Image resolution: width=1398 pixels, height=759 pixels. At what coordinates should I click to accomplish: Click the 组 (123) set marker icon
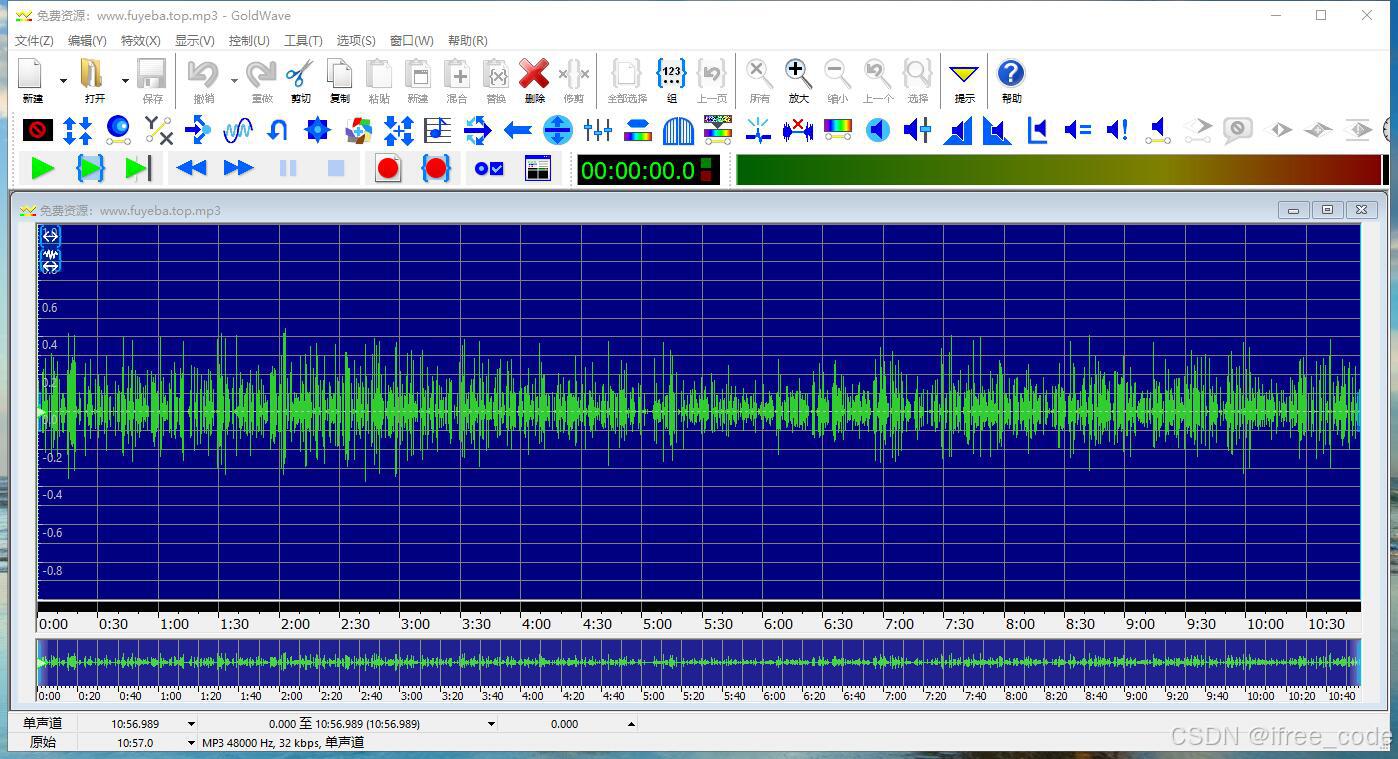pyautogui.click(x=671, y=74)
